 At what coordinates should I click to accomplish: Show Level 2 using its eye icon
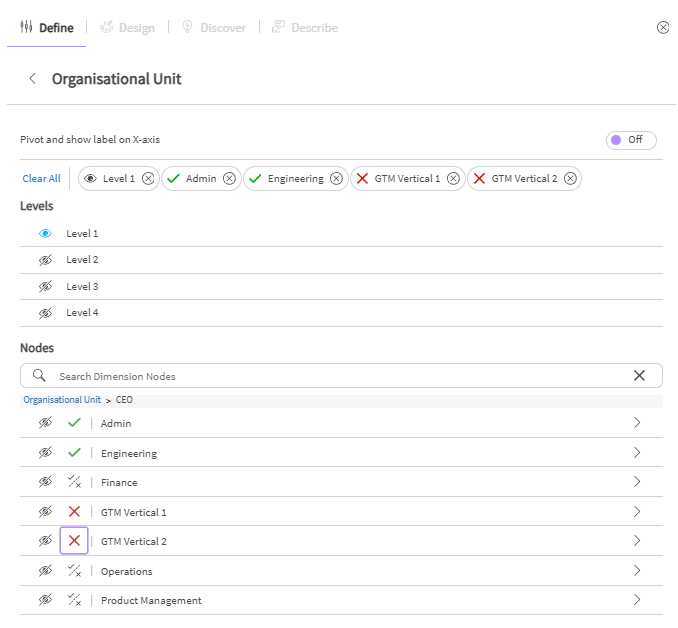[45, 260]
